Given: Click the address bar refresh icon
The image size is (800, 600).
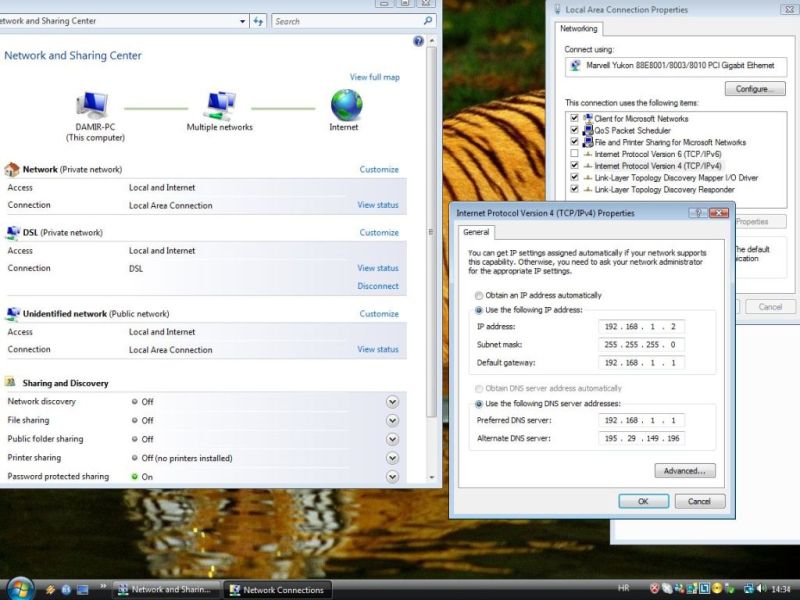Looking at the screenshot, I should click(257, 20).
